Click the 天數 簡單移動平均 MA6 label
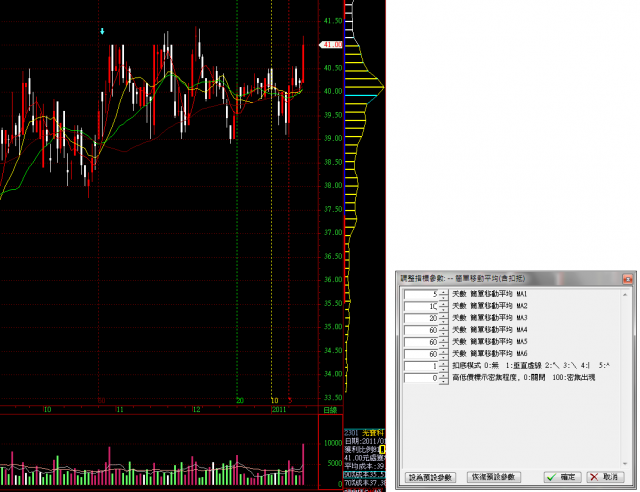Screen dimensions: 640x492 tap(489, 354)
